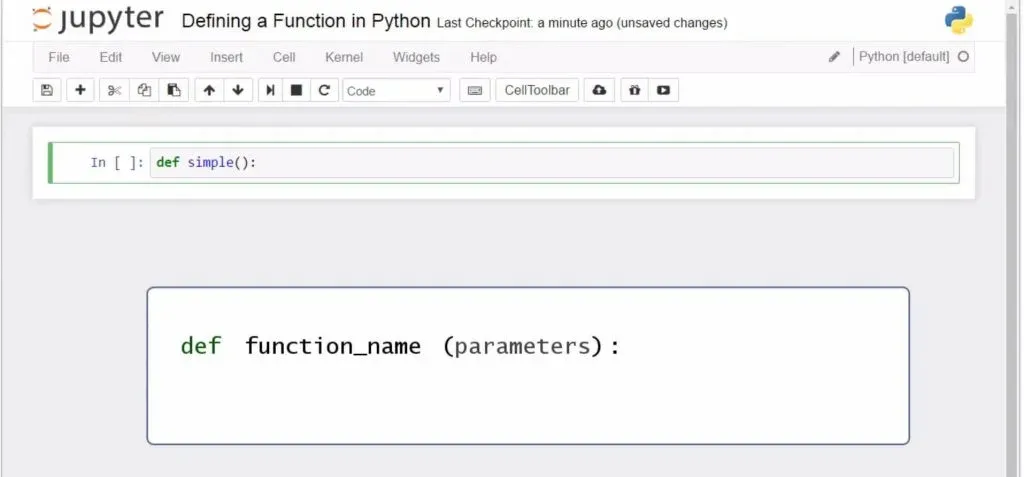
Task: Copy selected cell using the copy icon
Action: point(144,90)
